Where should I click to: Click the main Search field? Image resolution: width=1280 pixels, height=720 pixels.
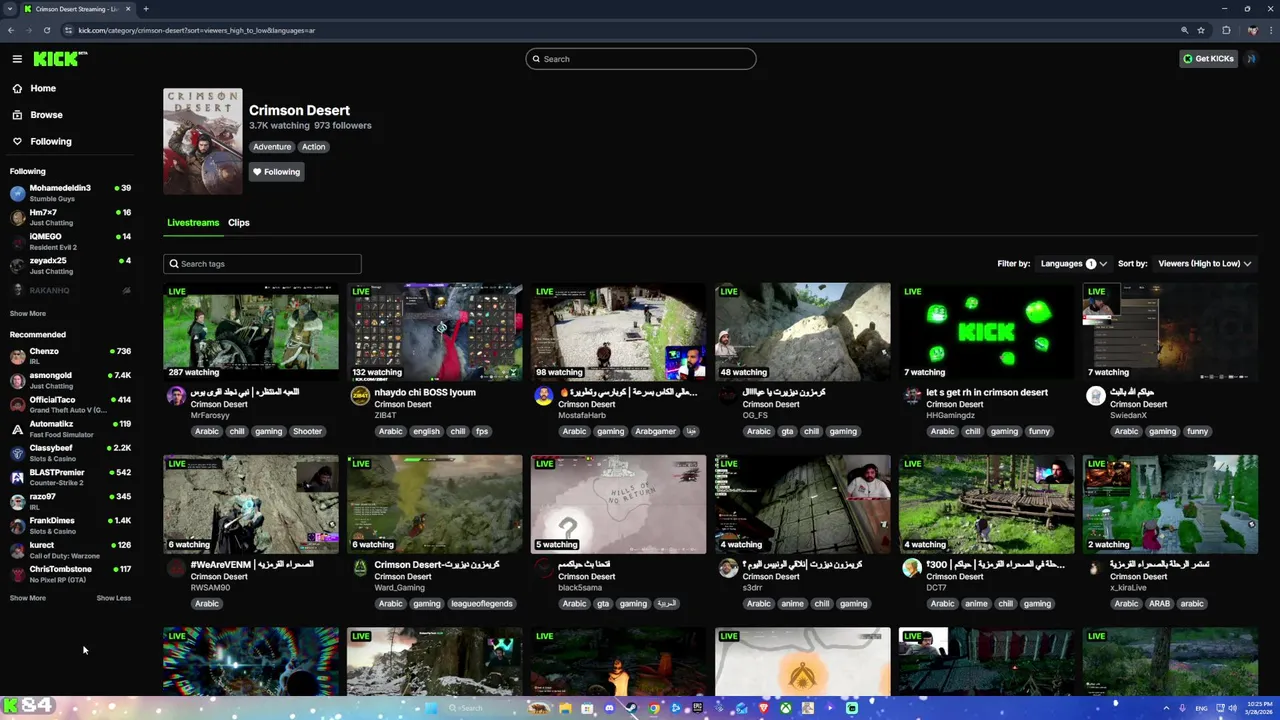(641, 59)
